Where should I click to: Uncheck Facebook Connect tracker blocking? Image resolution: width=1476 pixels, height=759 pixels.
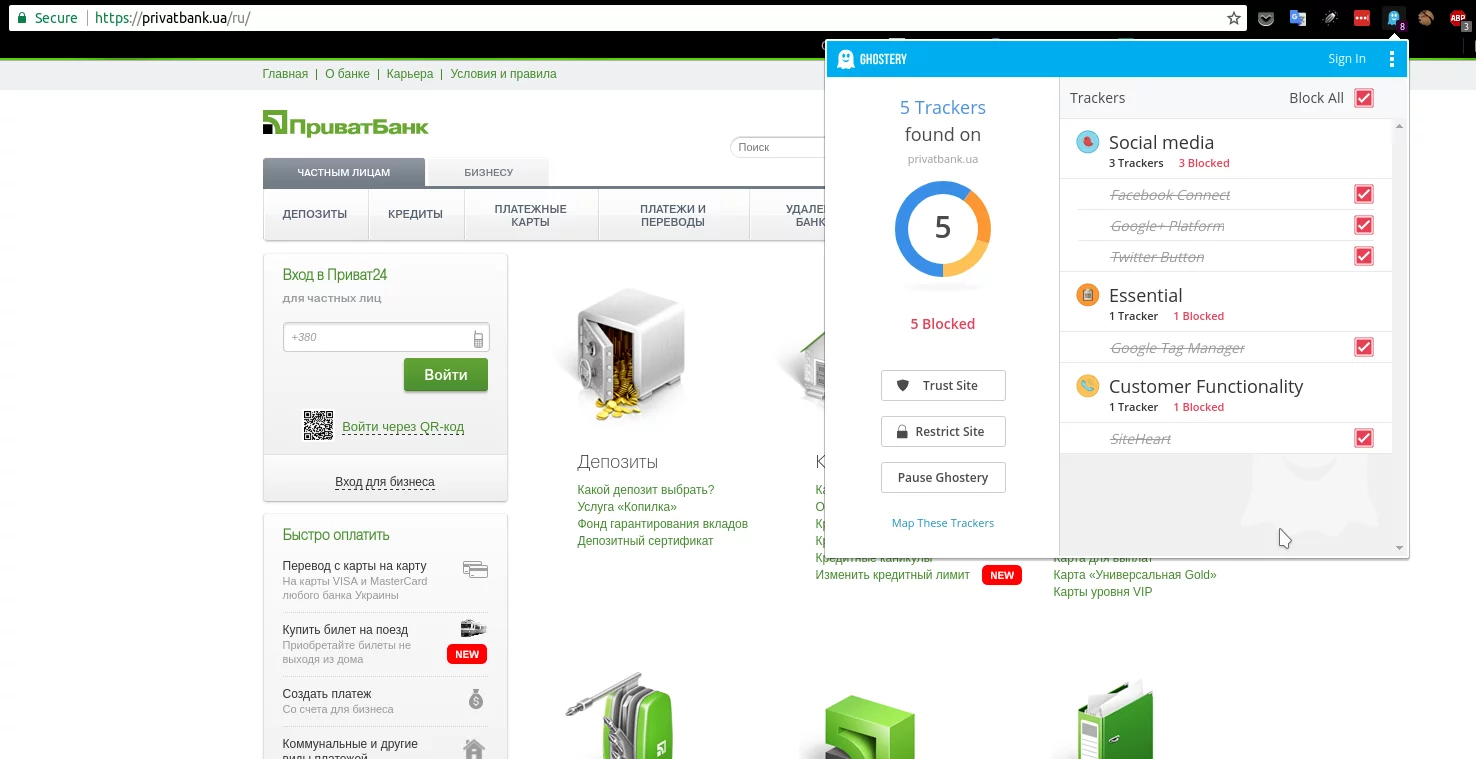point(1364,194)
